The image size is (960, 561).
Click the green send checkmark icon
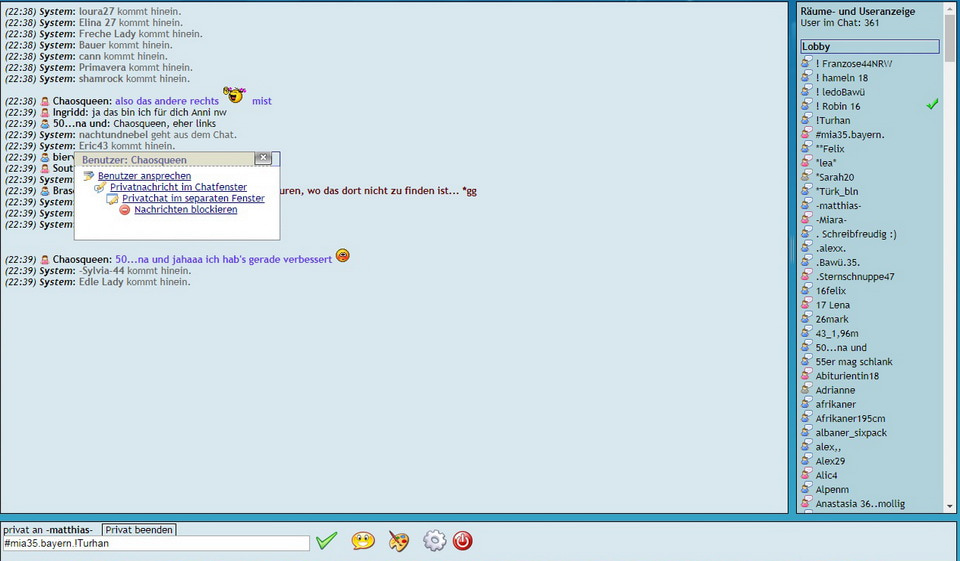click(326, 541)
